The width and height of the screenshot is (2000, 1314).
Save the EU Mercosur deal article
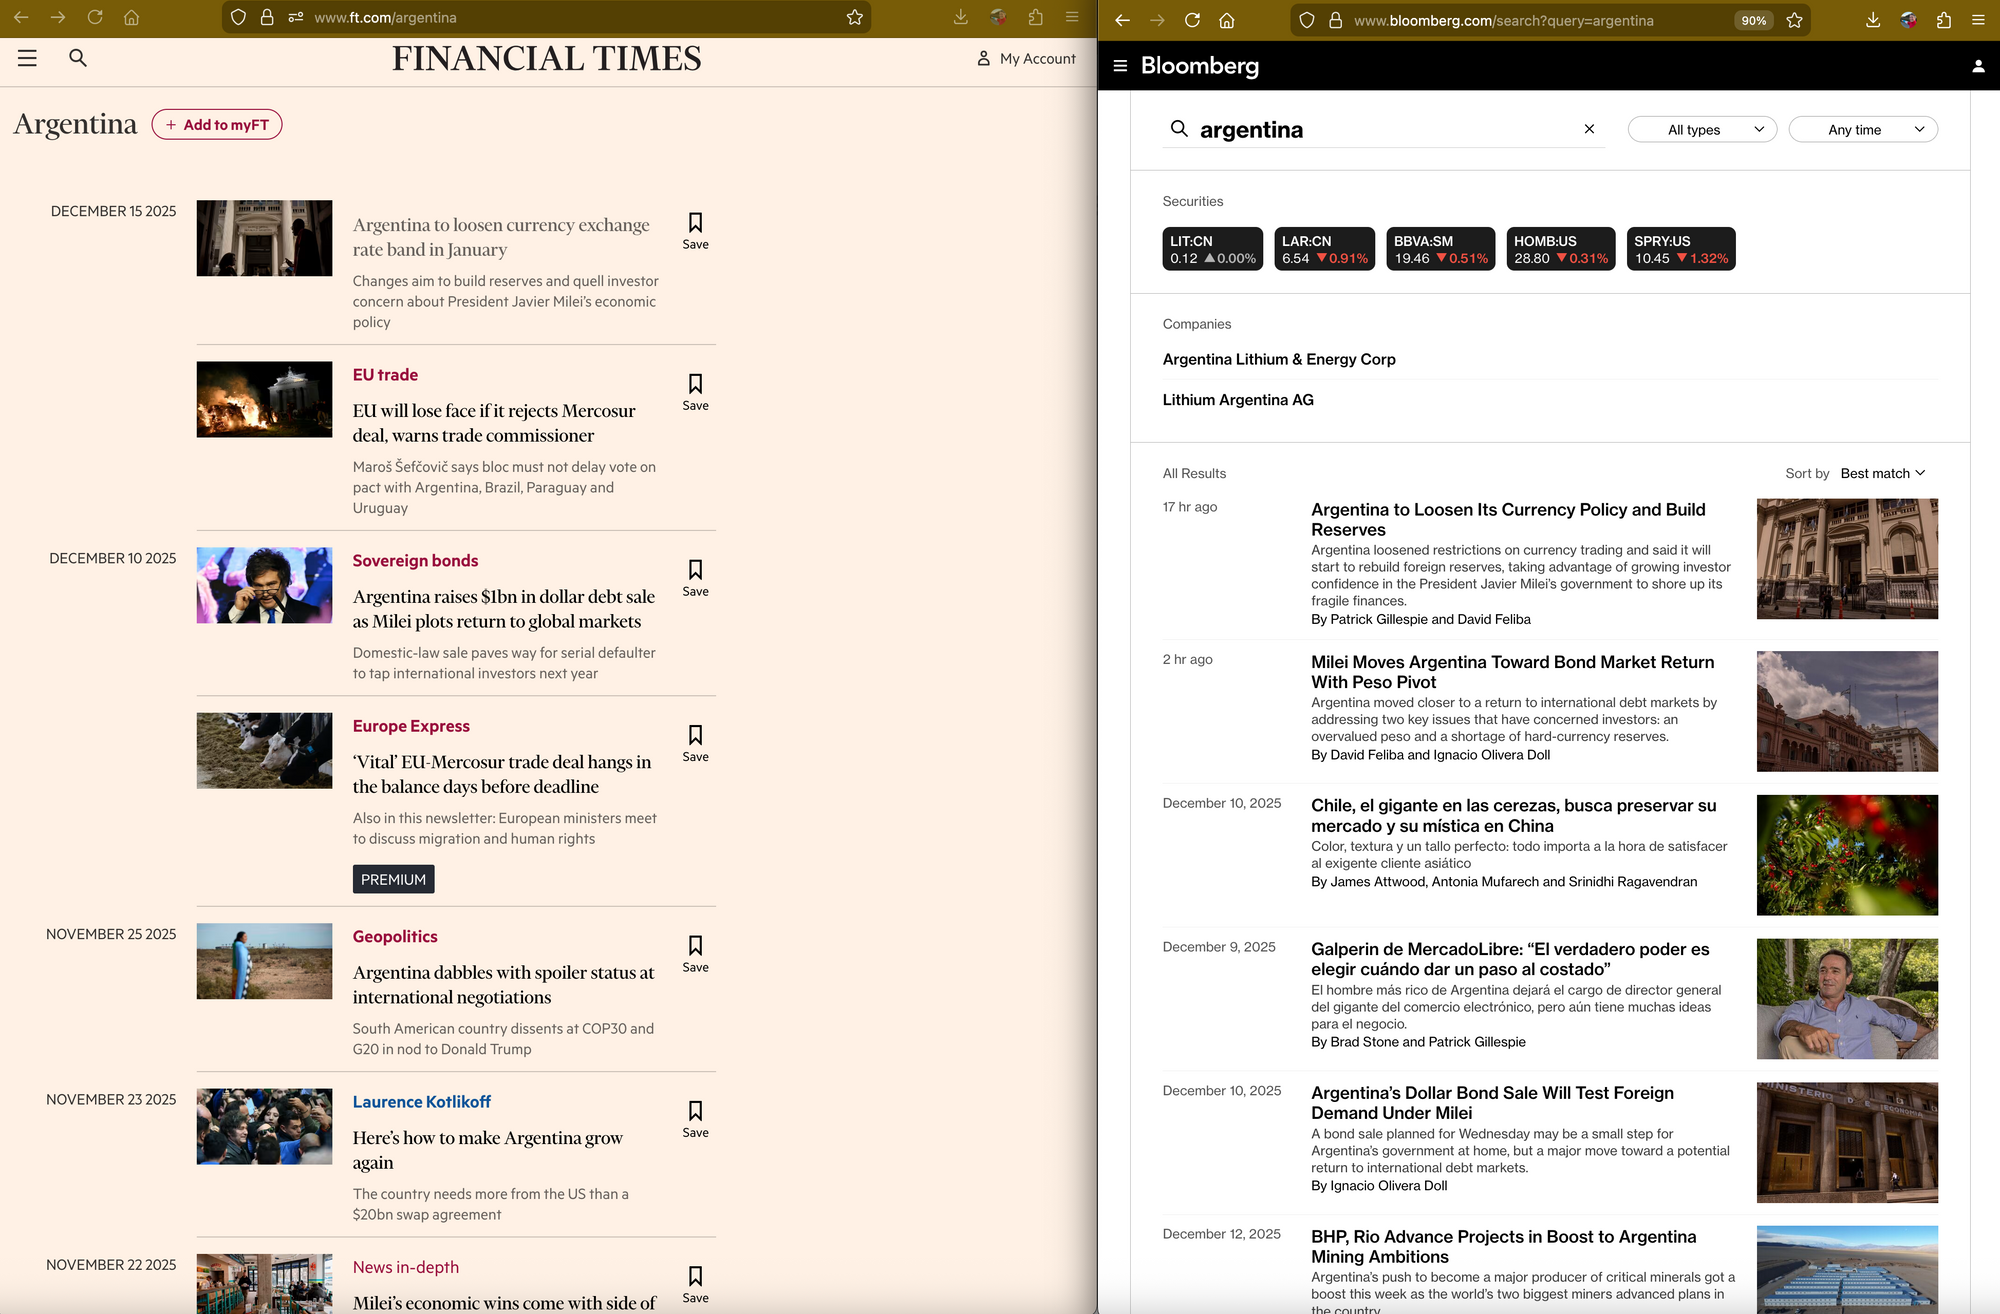[x=695, y=392]
